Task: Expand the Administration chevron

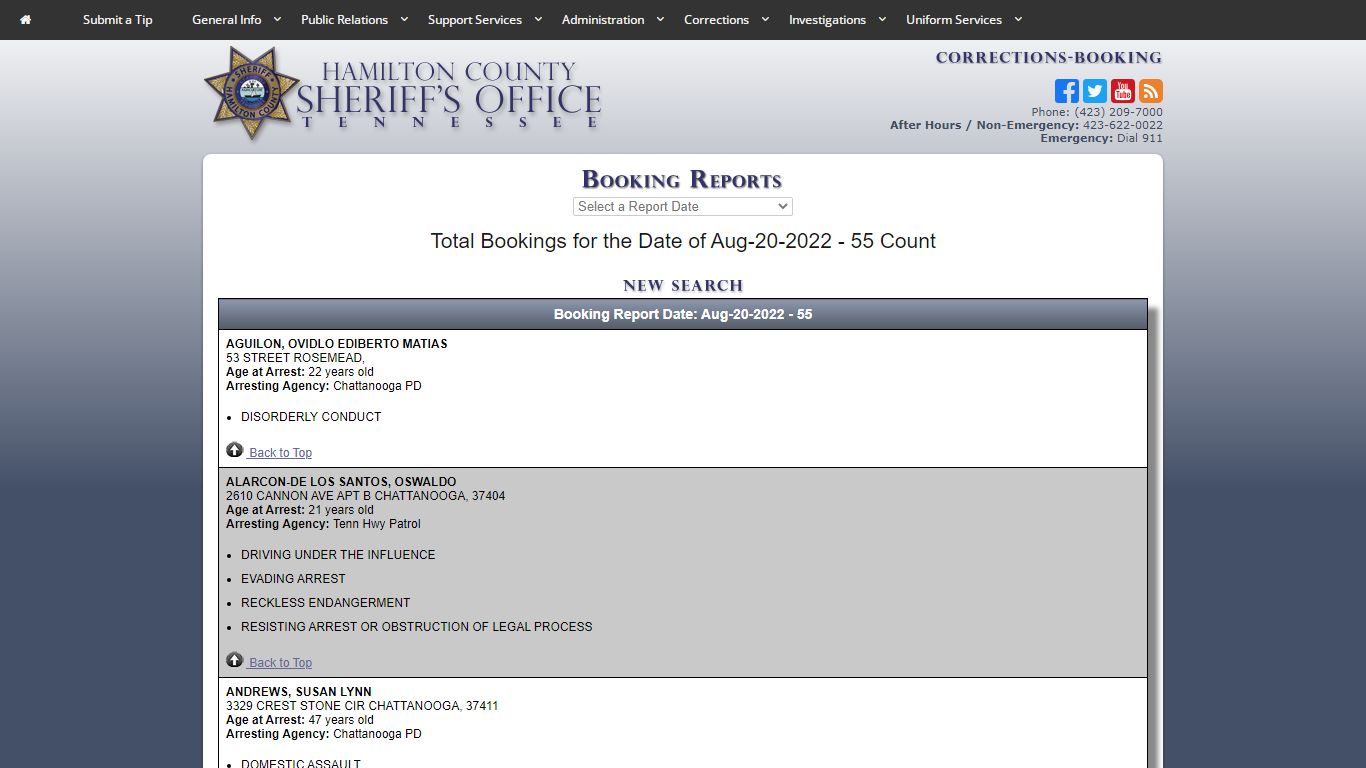Action: [x=660, y=20]
